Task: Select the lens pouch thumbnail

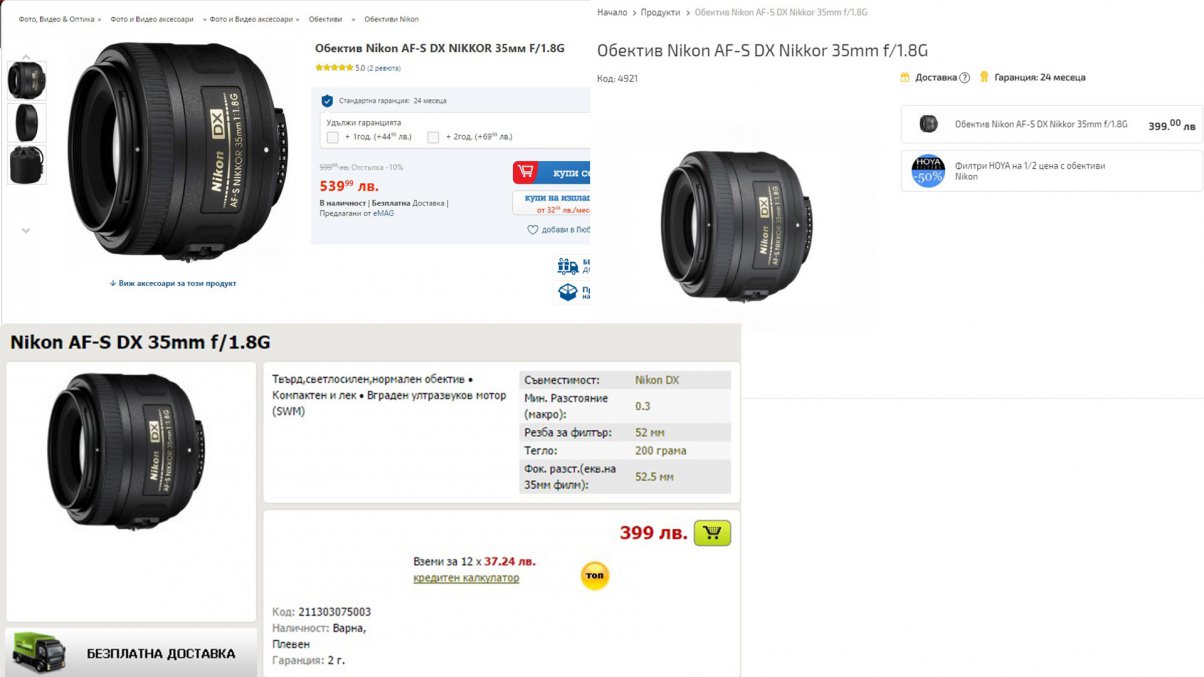Action: pos(27,165)
